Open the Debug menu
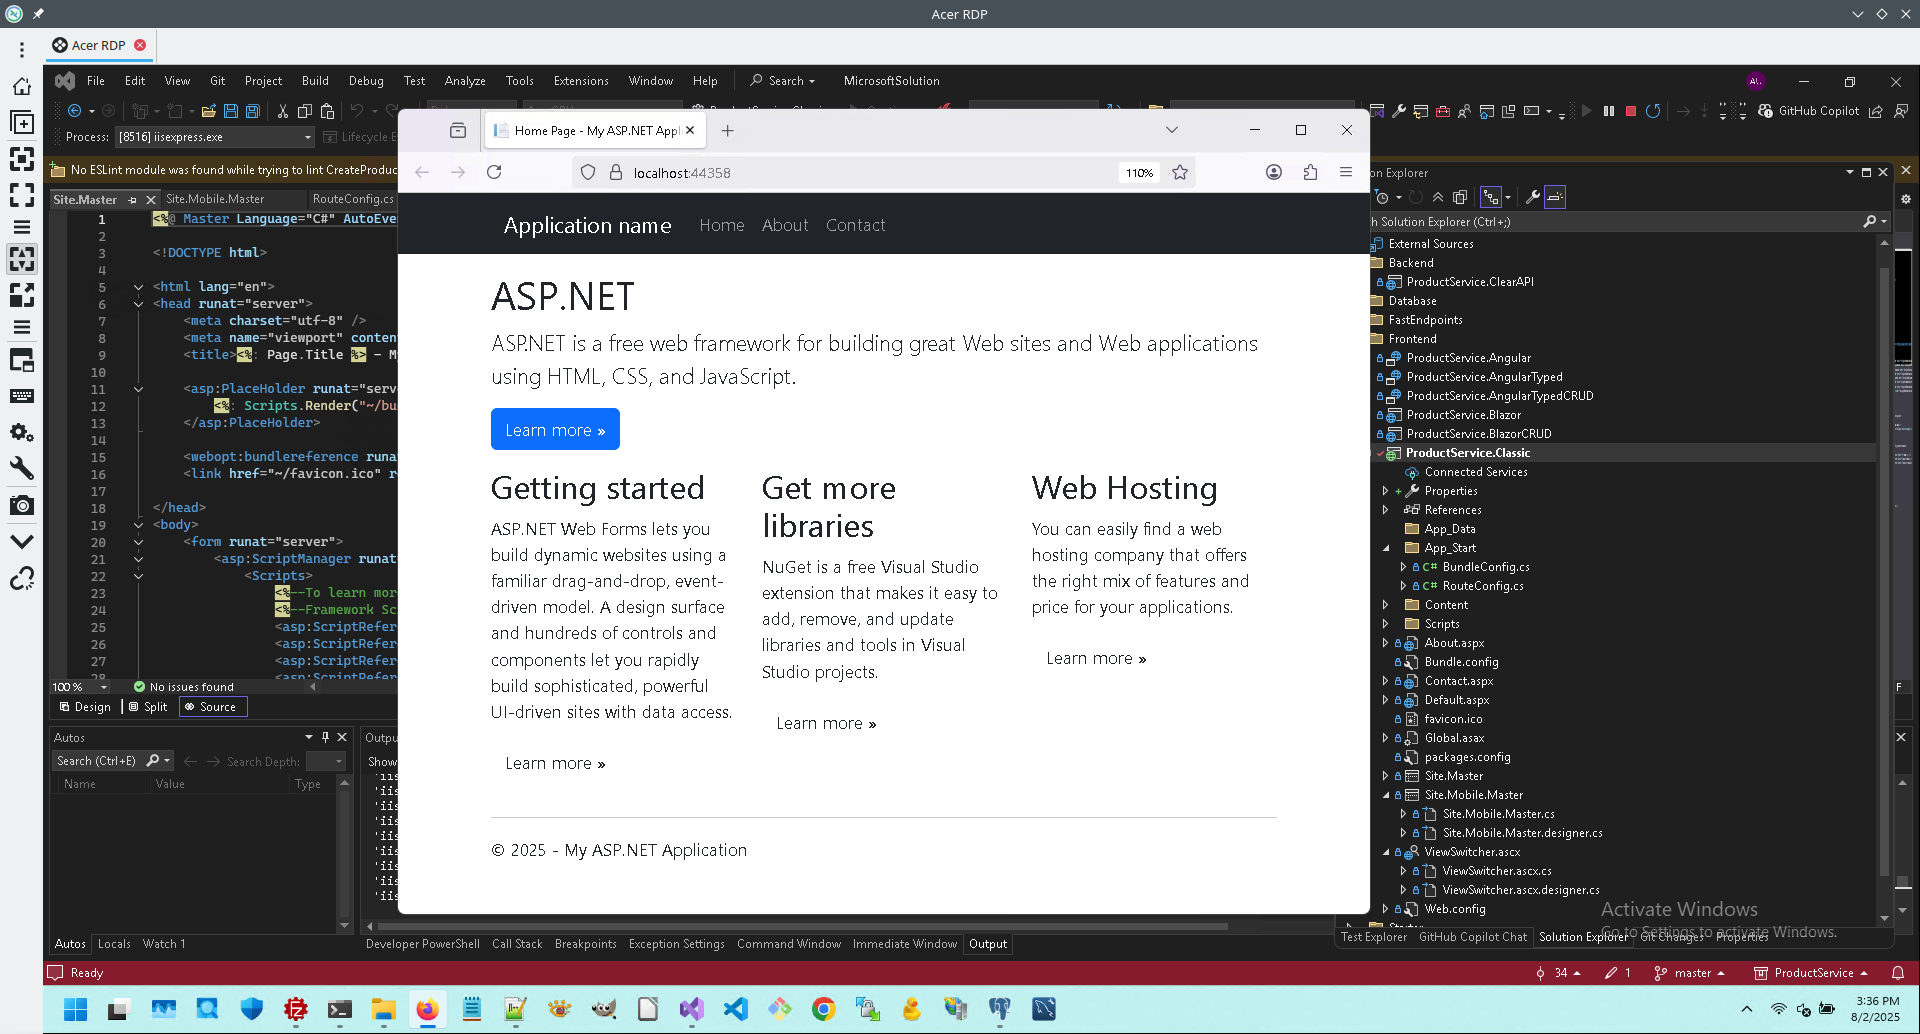The image size is (1920, 1034). point(366,81)
